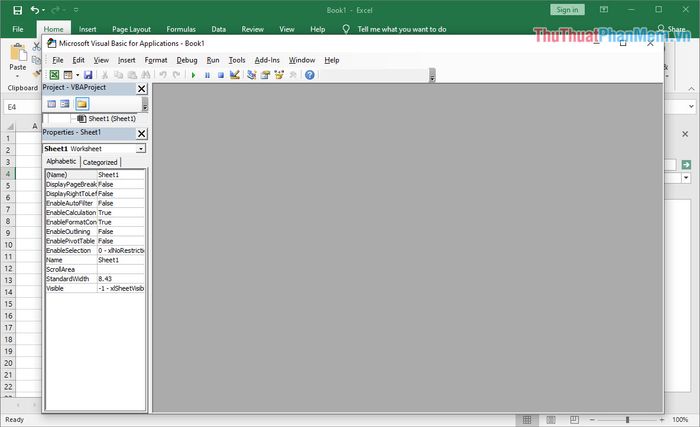Toggle Design Mode icon

point(235,75)
